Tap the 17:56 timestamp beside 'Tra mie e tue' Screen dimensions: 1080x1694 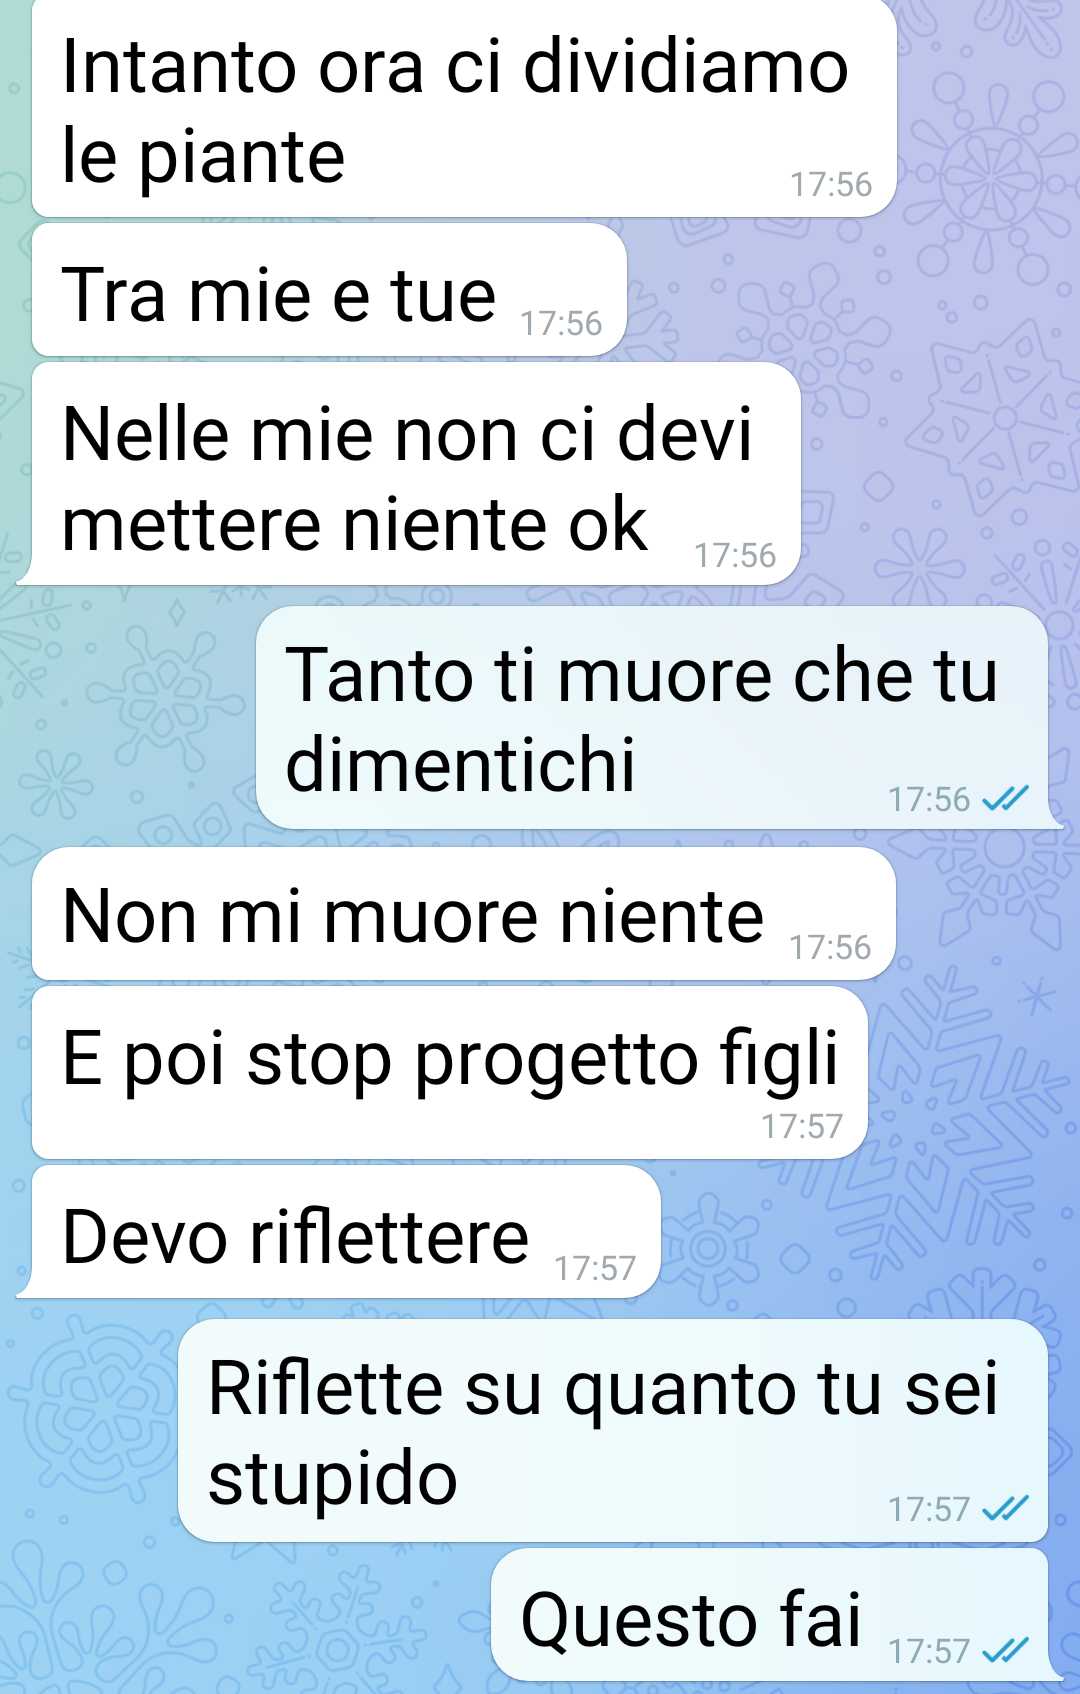[561, 324]
